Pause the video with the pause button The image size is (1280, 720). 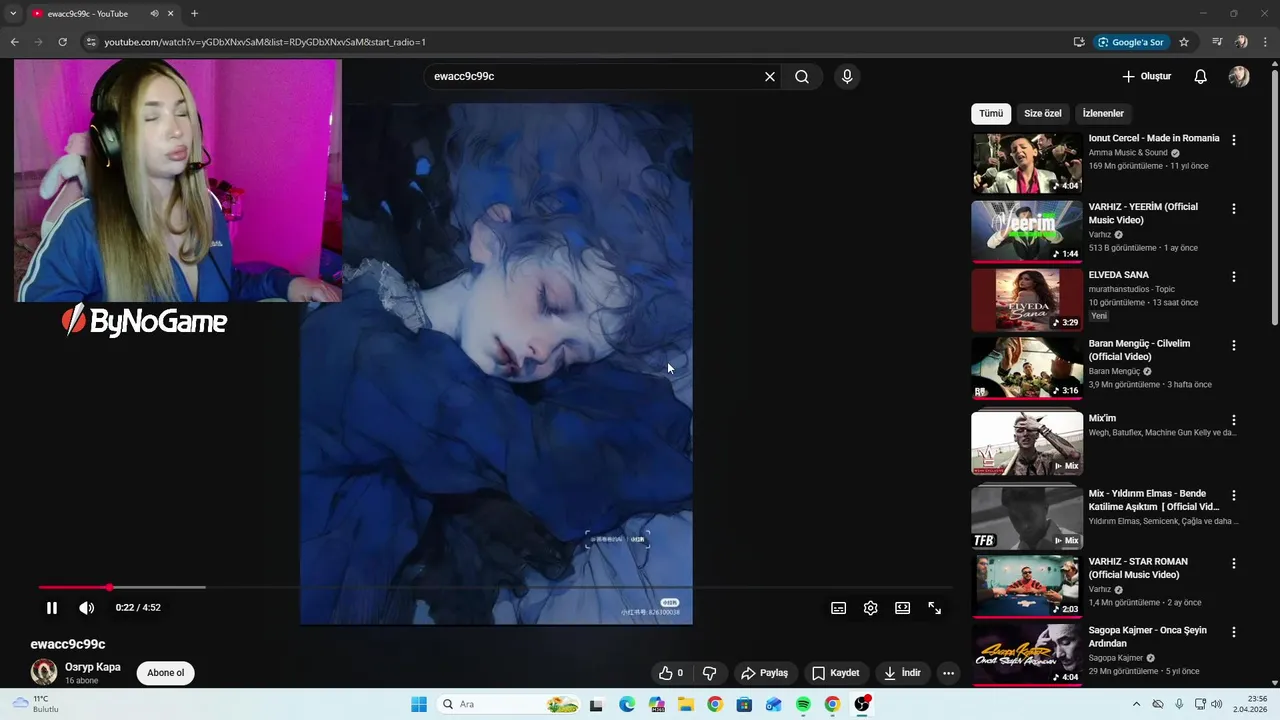pyautogui.click(x=52, y=608)
